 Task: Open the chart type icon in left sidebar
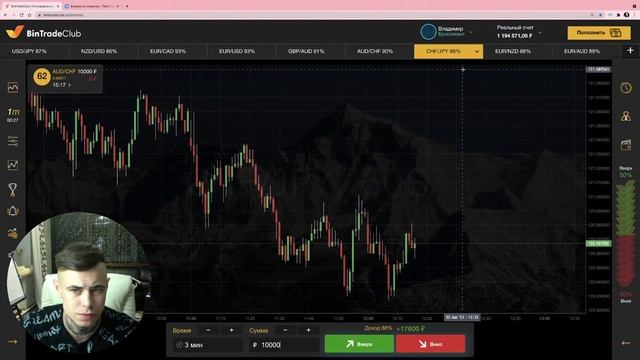[13, 87]
